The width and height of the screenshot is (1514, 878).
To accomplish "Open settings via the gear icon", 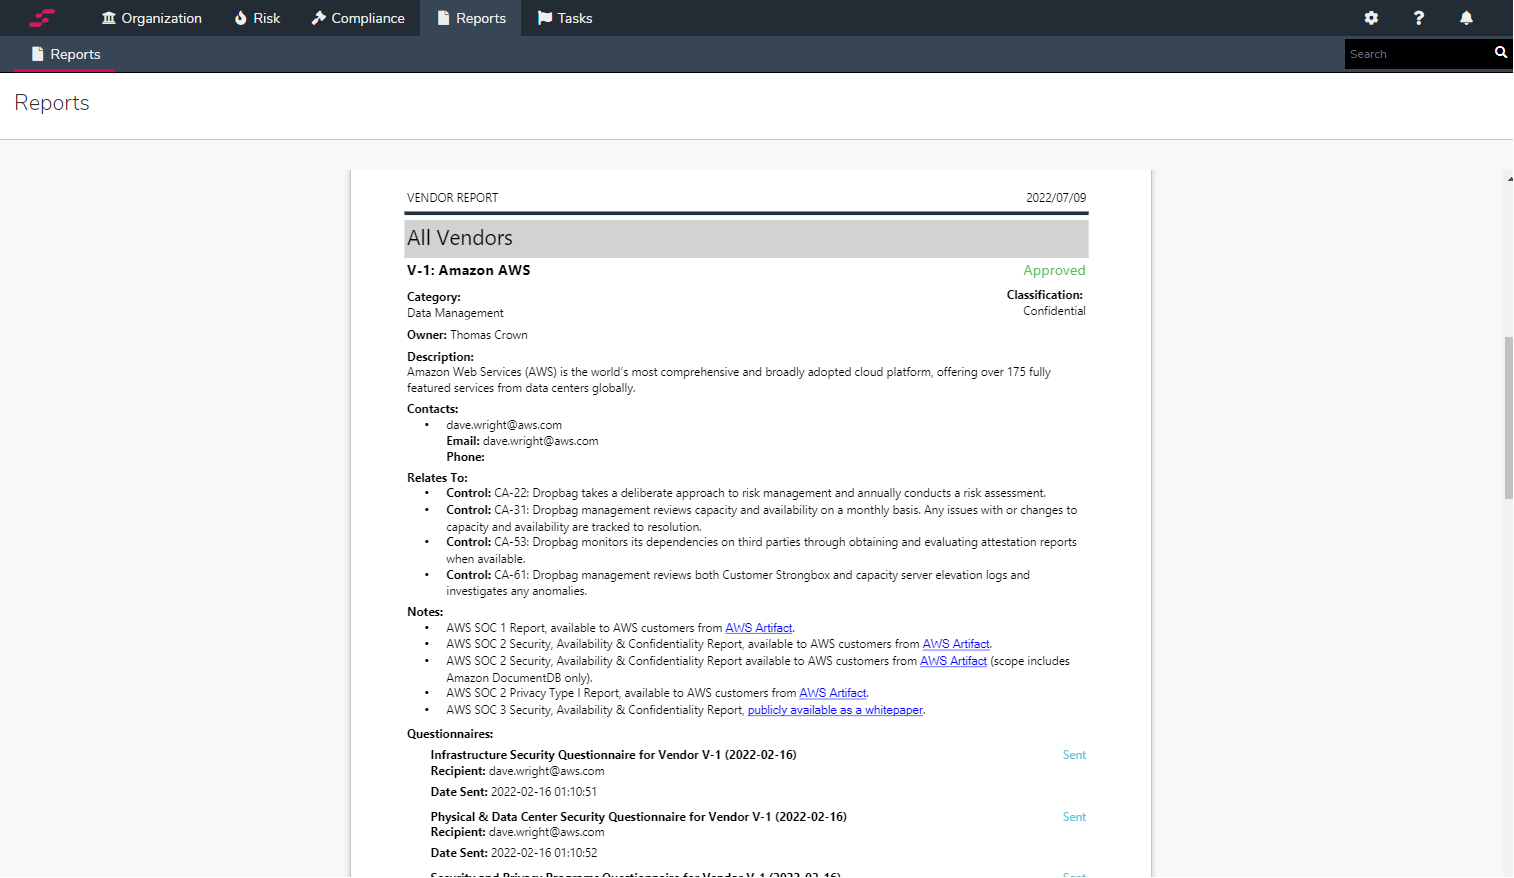I will point(1371,18).
